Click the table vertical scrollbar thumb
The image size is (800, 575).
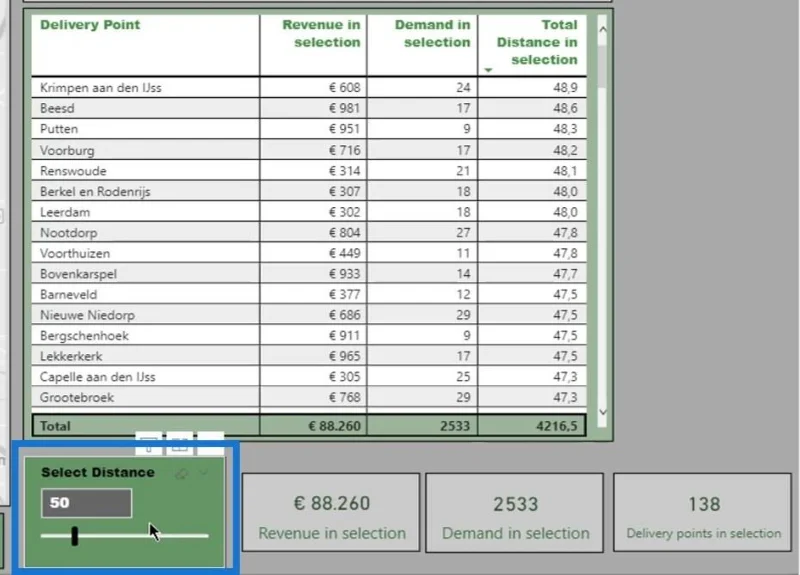[603, 66]
